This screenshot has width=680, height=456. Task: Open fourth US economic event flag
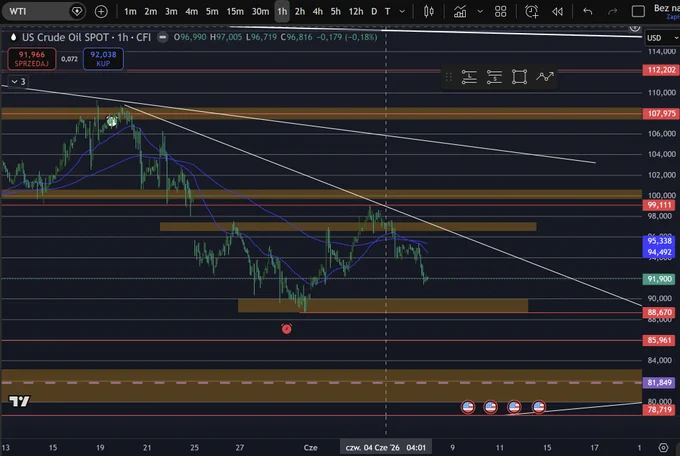(539, 407)
